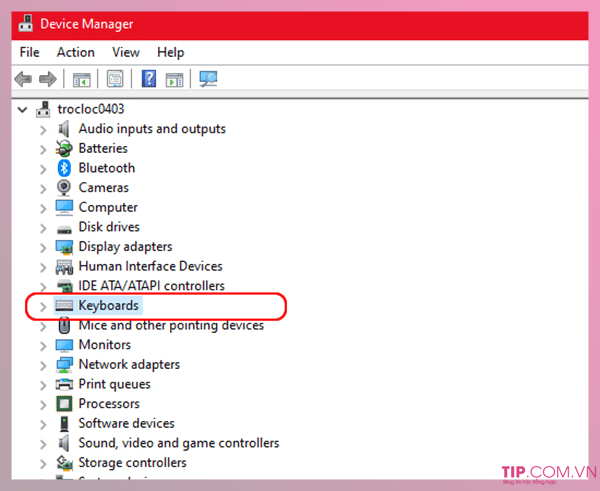The image size is (600, 491).
Task: Expand the Bluetooth category
Action: pyautogui.click(x=43, y=169)
